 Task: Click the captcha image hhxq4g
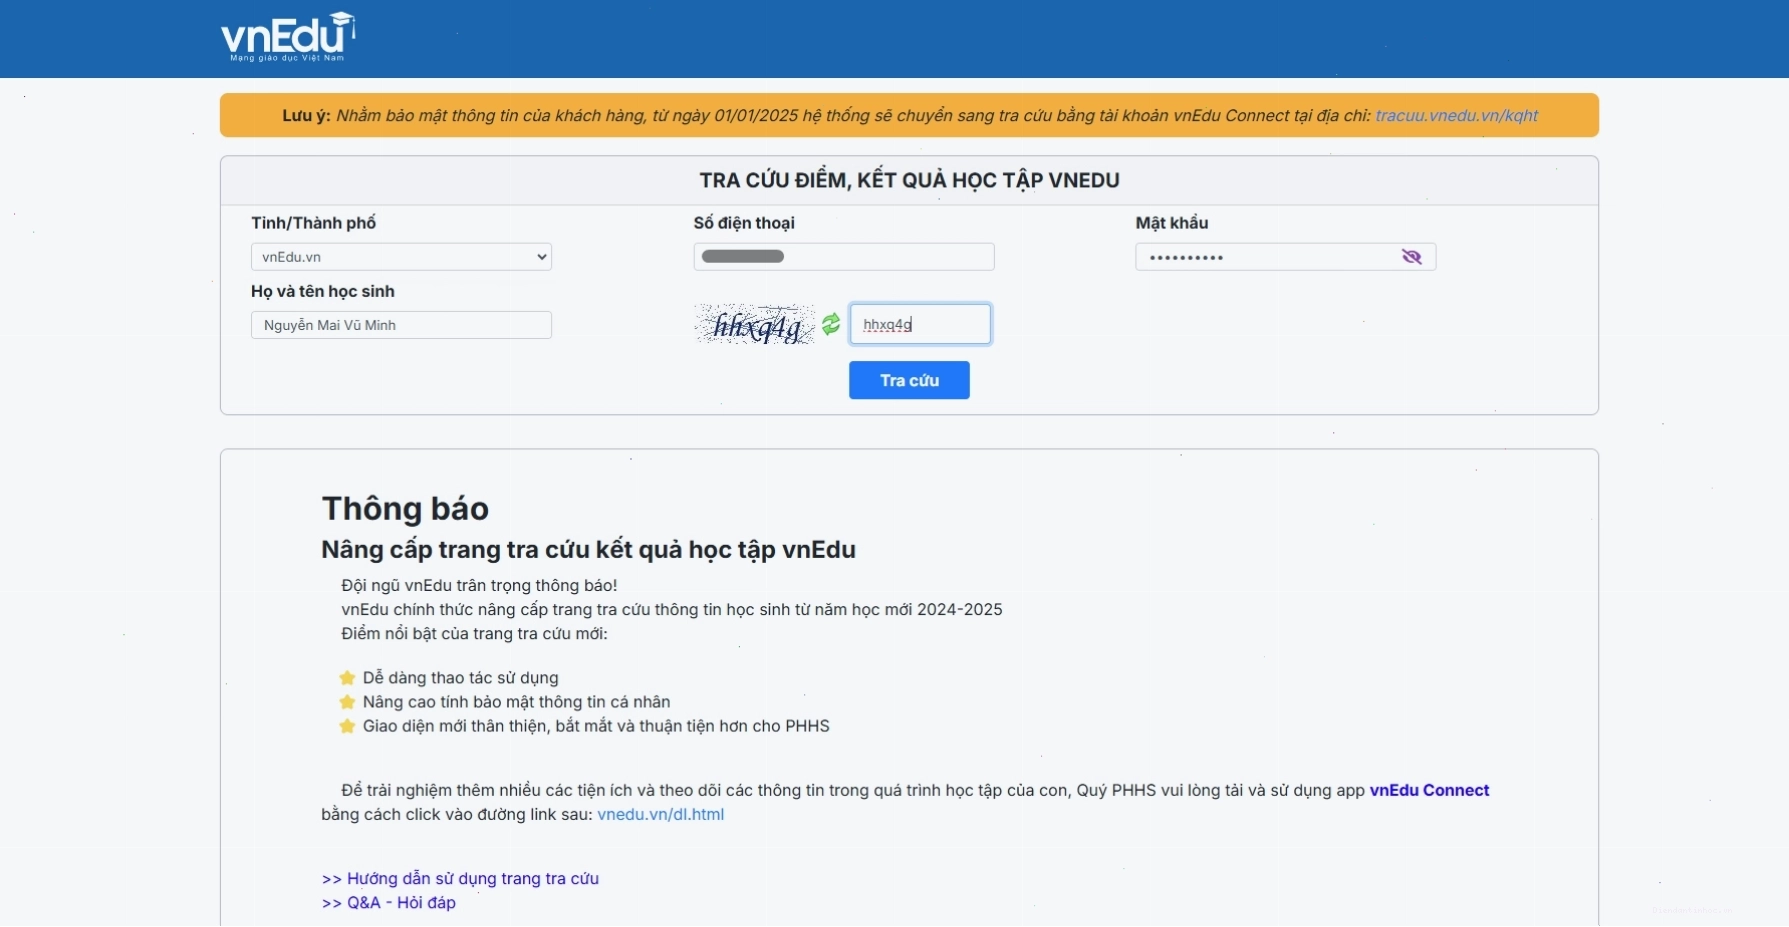[x=755, y=324]
